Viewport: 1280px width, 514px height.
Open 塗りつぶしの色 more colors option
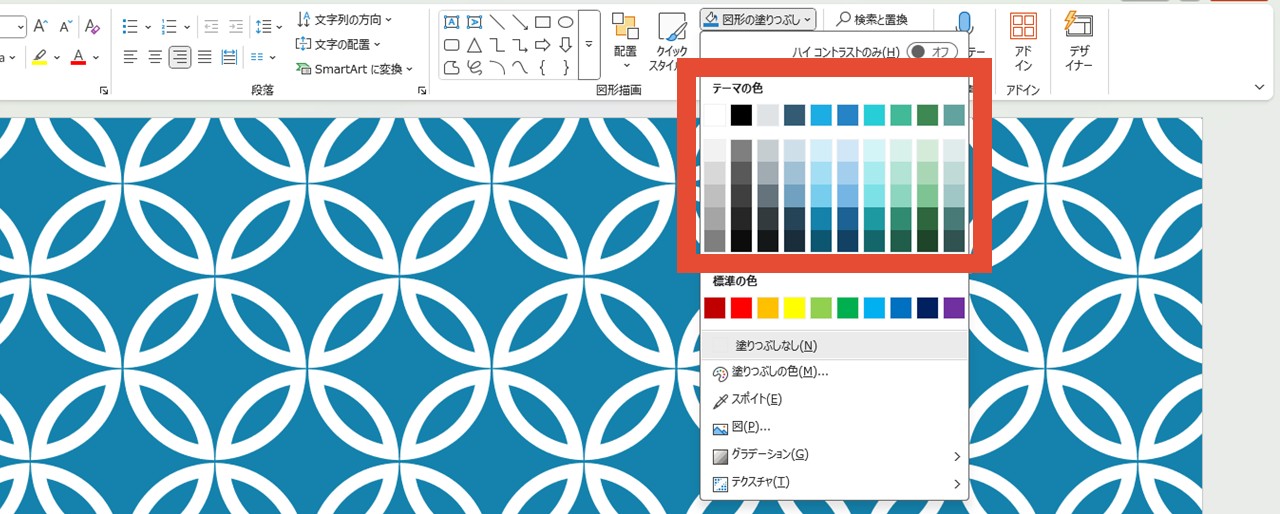779,372
